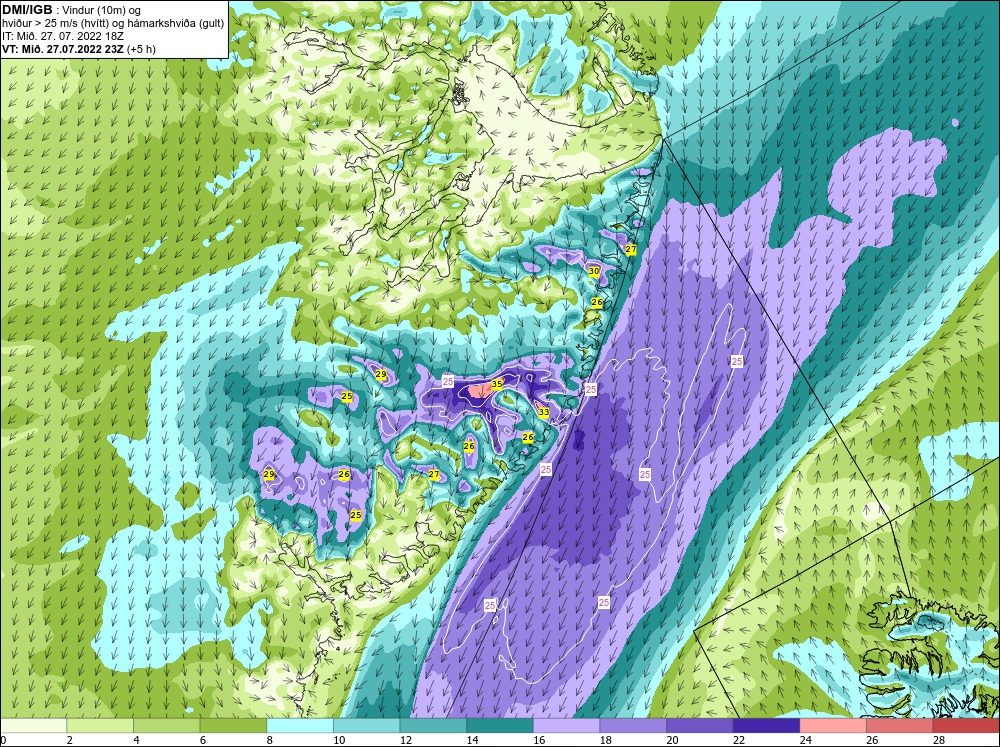This screenshot has width=1000, height=747.
Task: Click the legend scale value 2
Action: (x=70, y=740)
